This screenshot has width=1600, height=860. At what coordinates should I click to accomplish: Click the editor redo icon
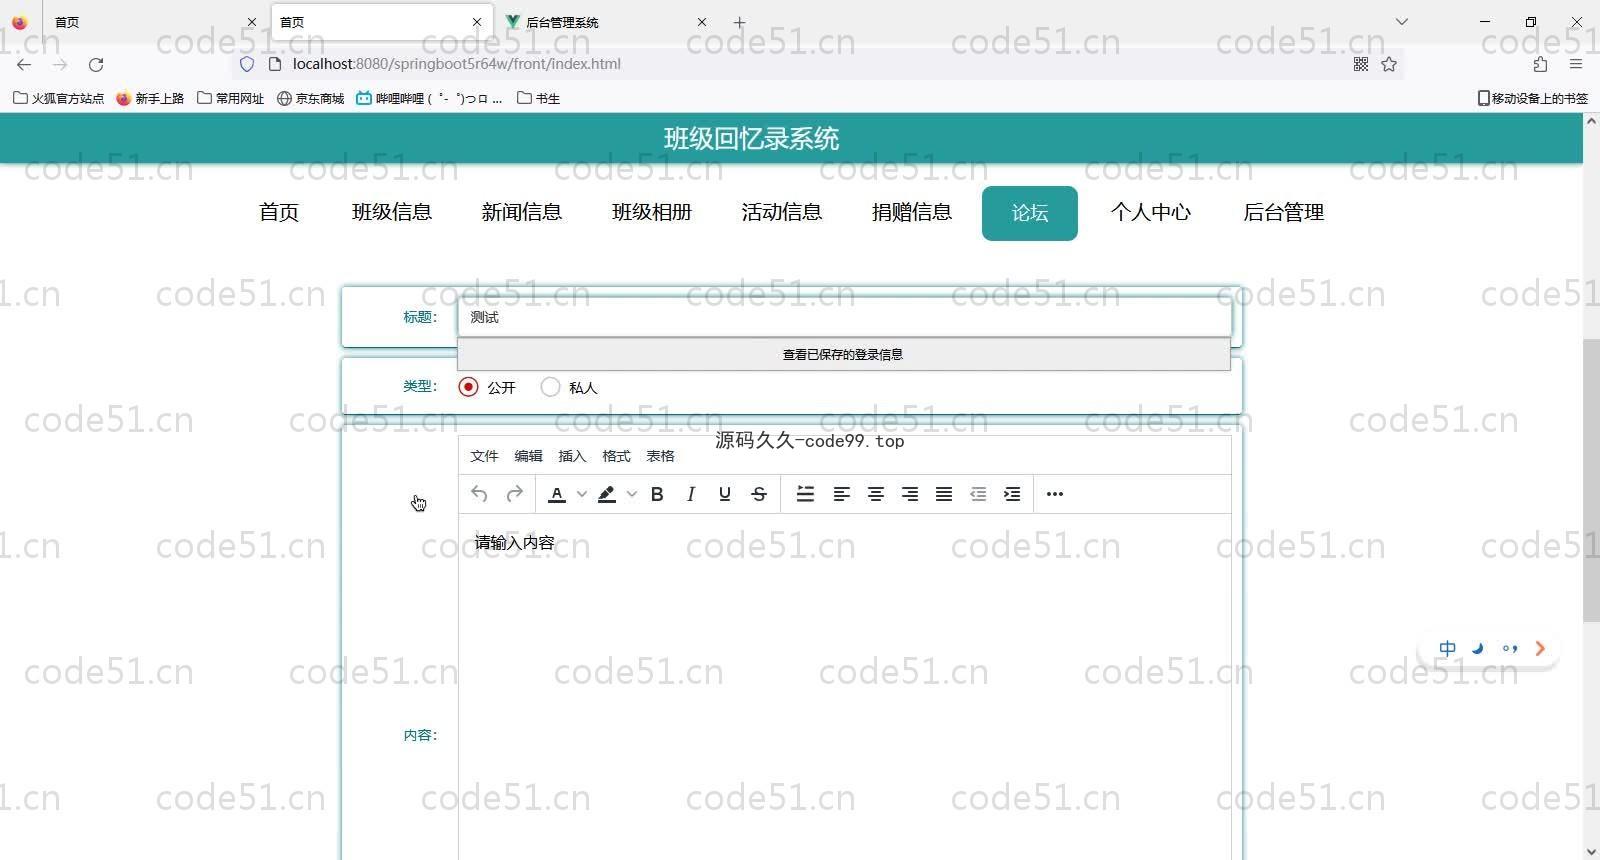515,494
